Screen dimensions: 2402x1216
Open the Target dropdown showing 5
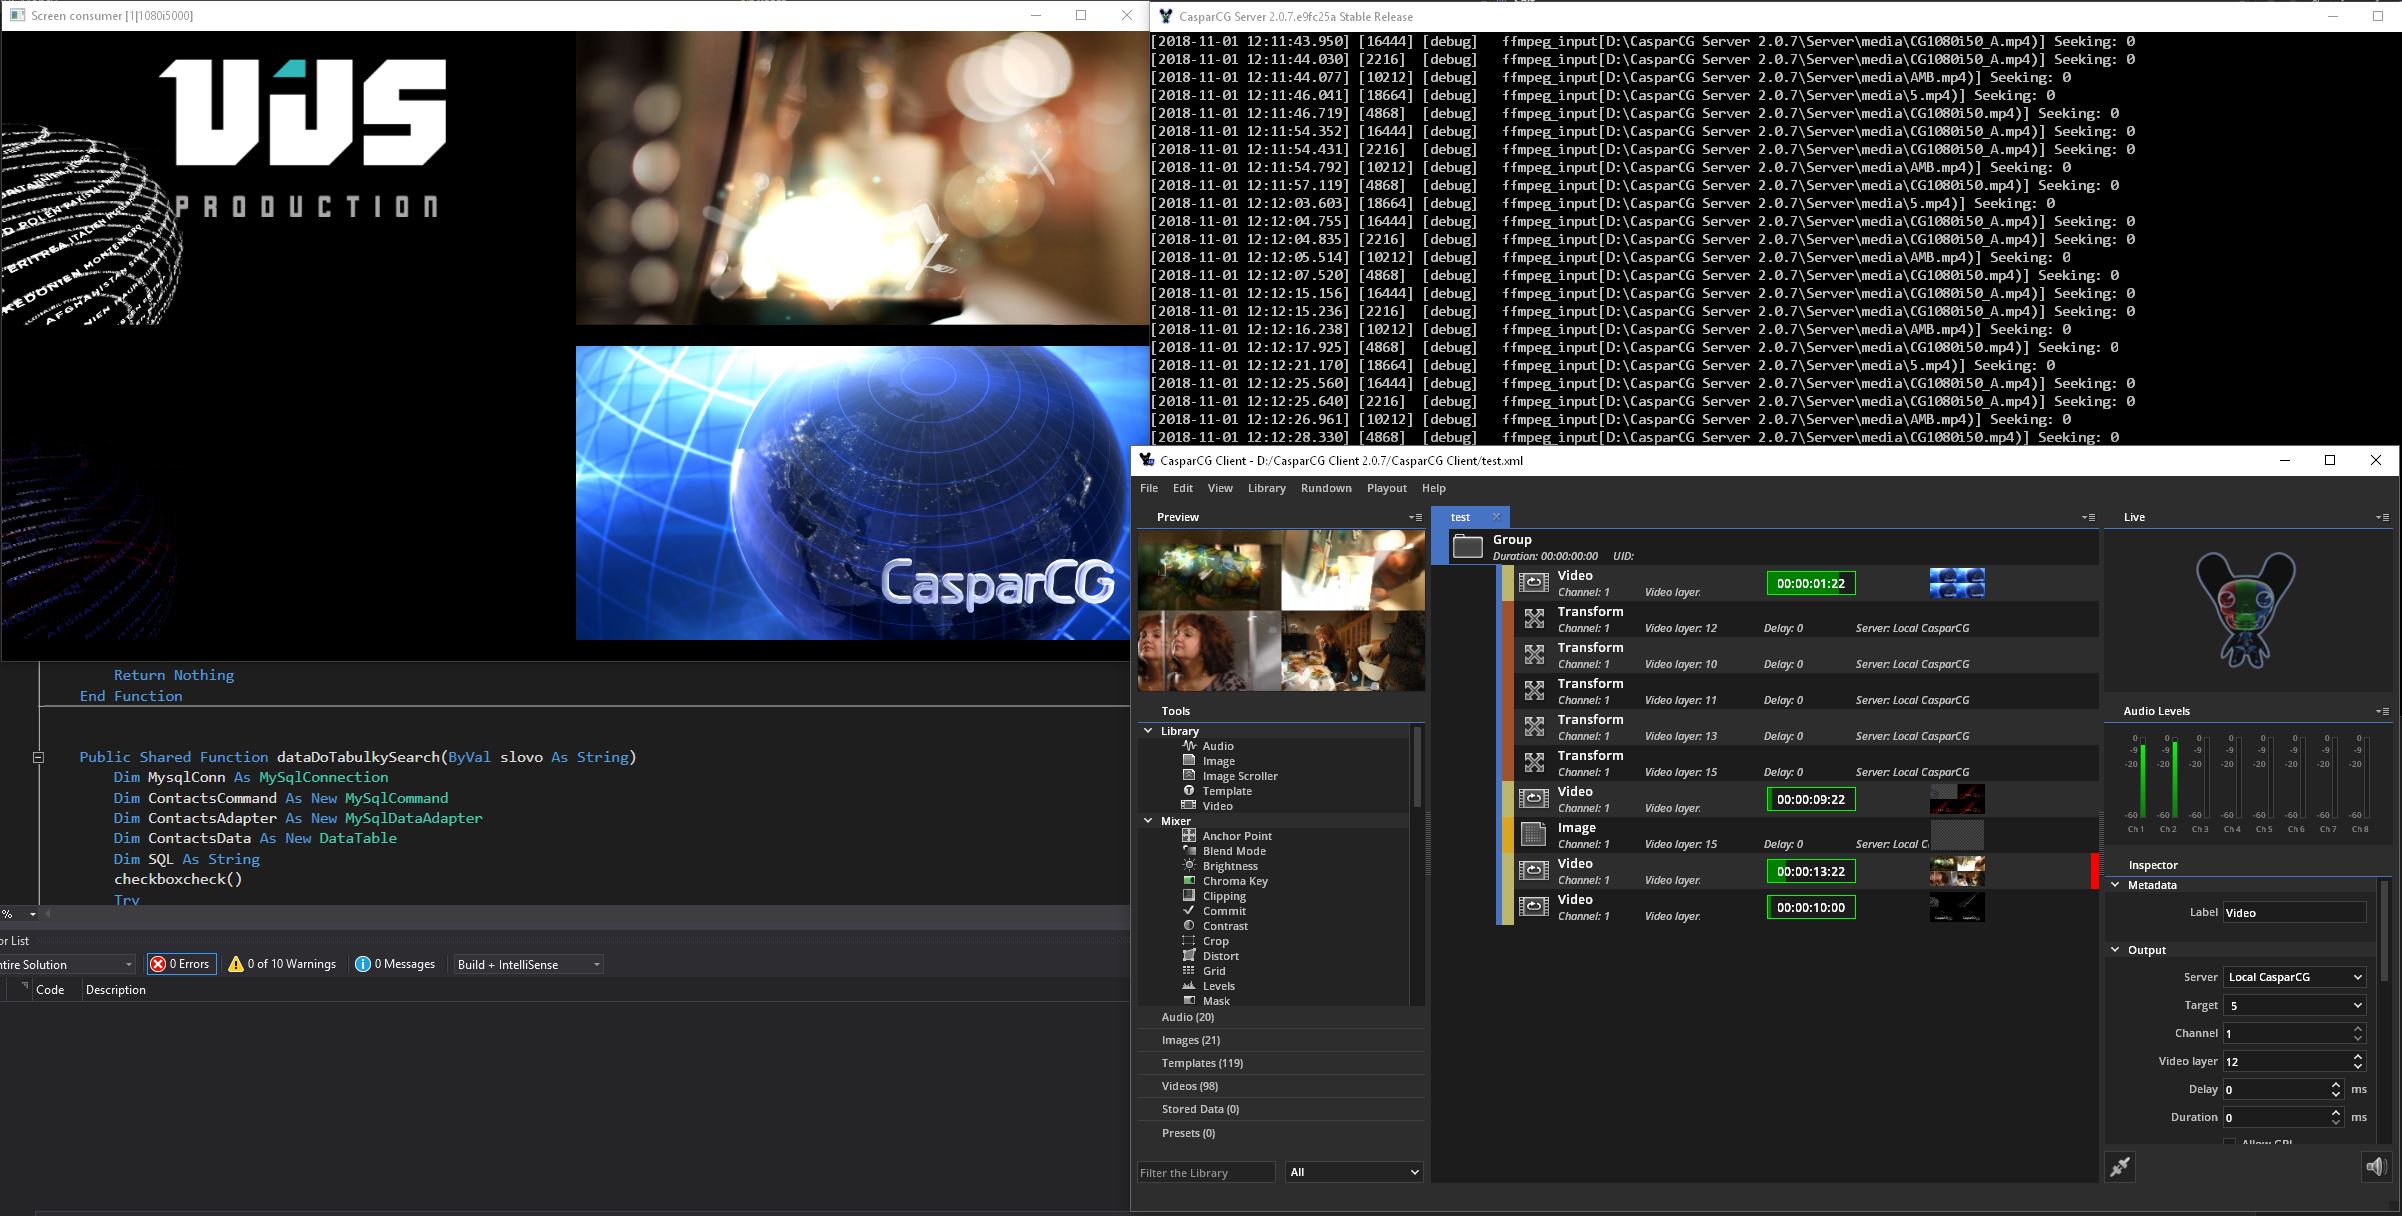click(x=2295, y=1005)
